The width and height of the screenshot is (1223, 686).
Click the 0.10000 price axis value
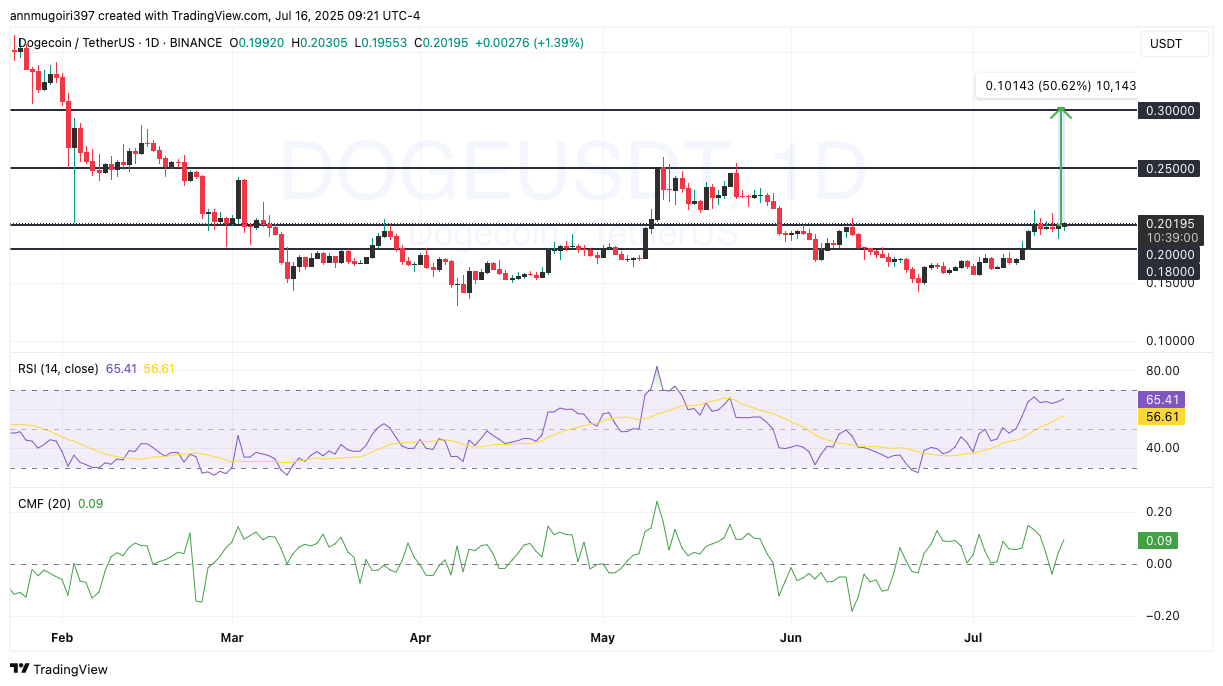[x=1169, y=342]
